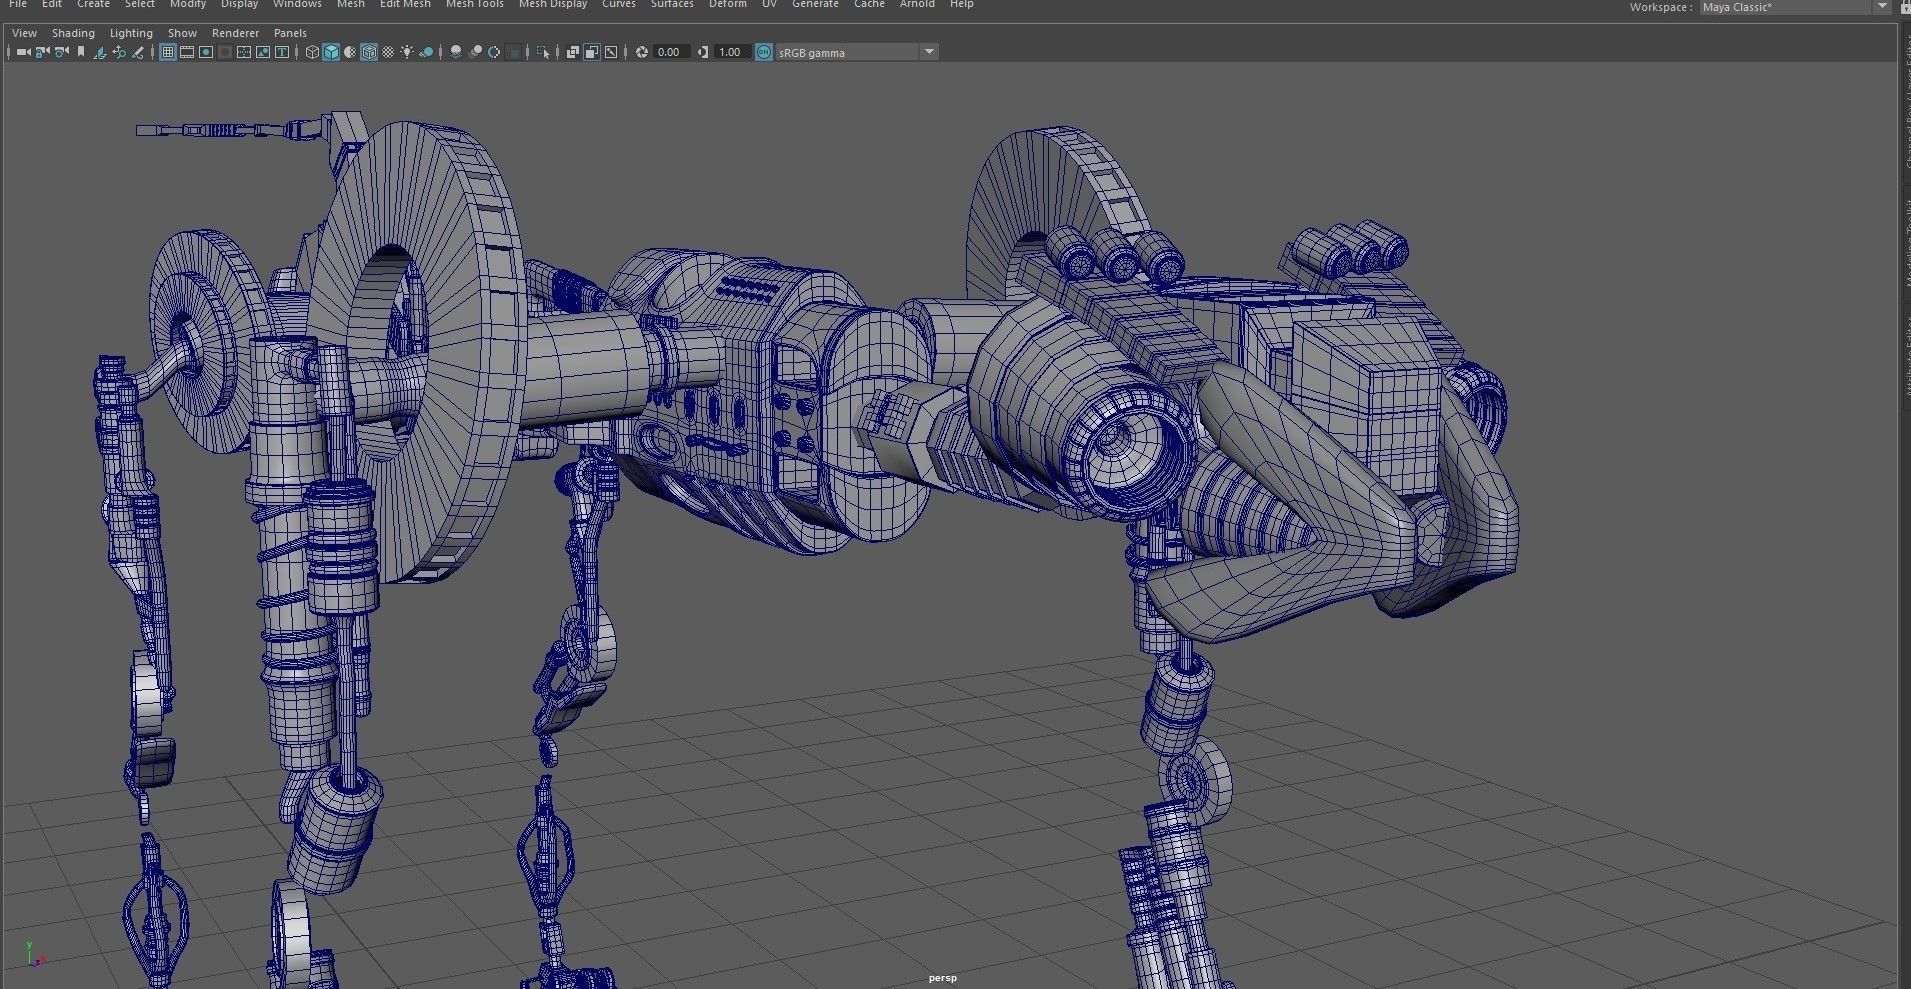Toggle X-Ray Active Components icon
Viewport: 1911px width, 989px height.
click(592, 52)
